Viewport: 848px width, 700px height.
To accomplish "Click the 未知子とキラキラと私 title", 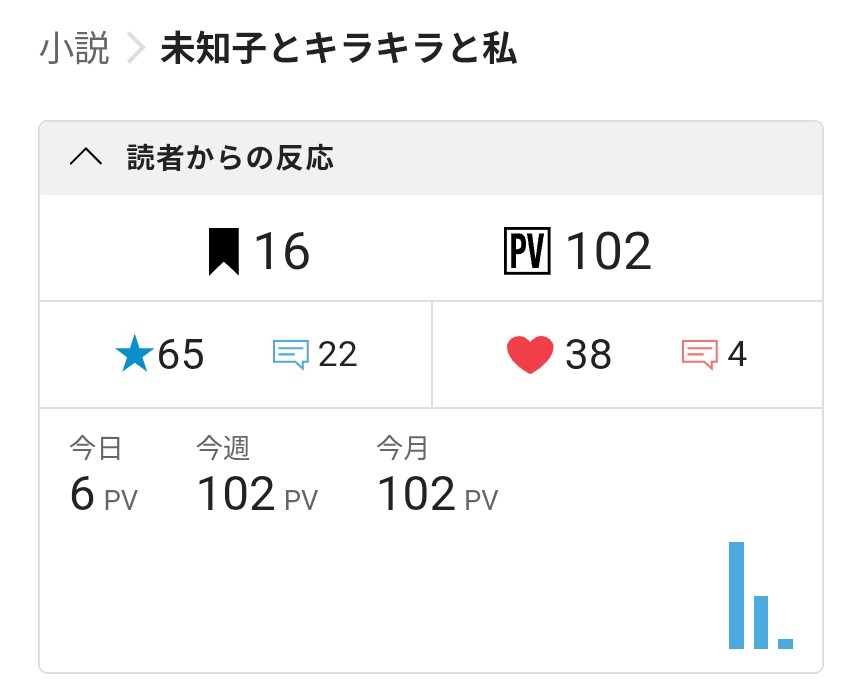I will point(339,50).
